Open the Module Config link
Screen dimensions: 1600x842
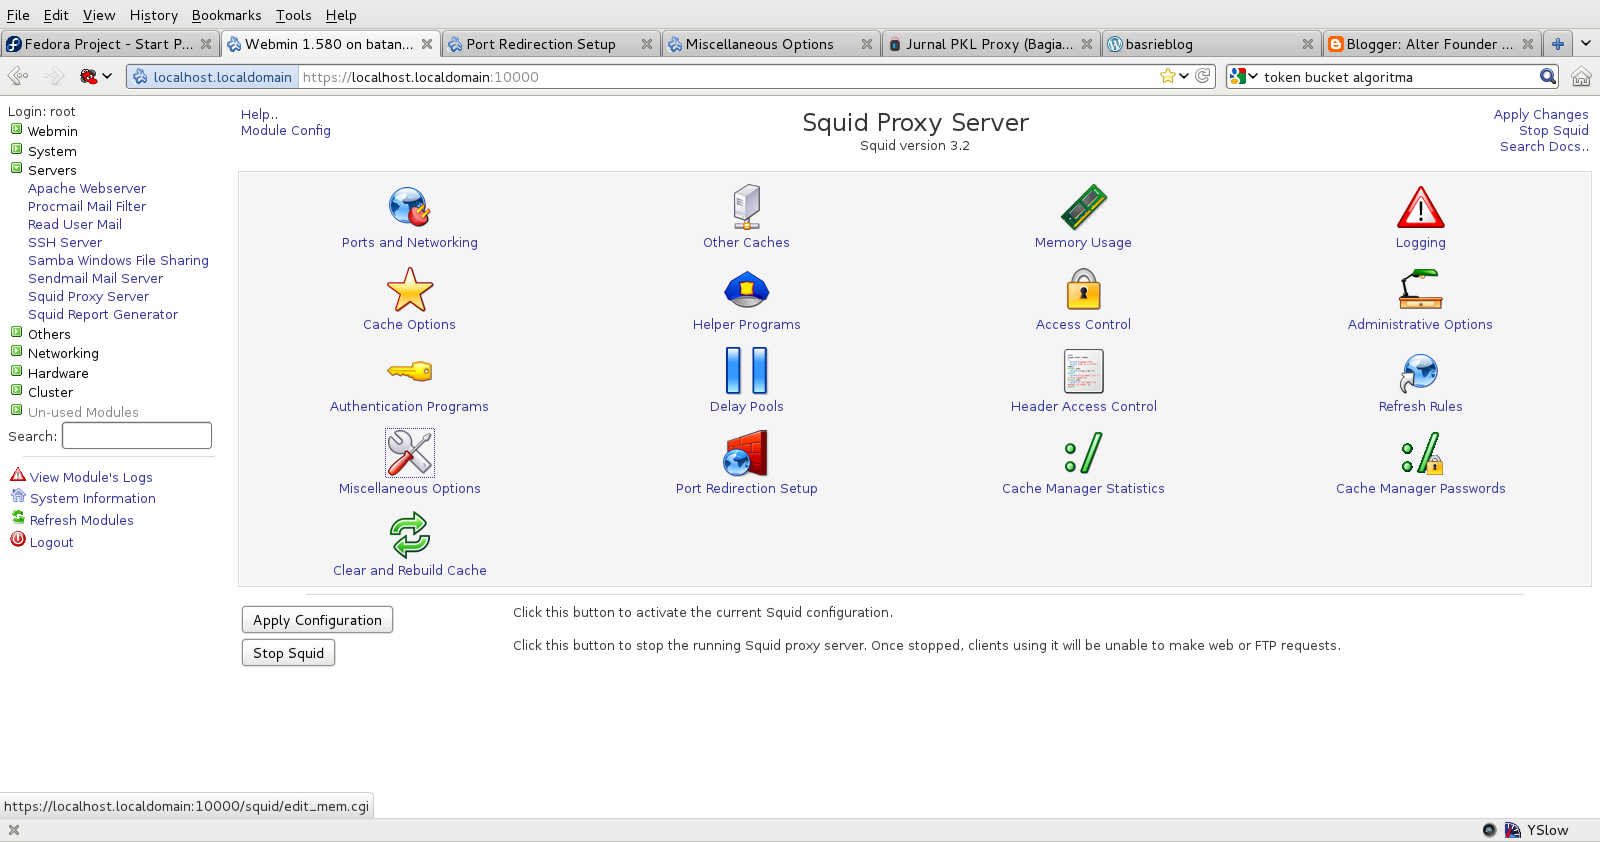pos(286,130)
